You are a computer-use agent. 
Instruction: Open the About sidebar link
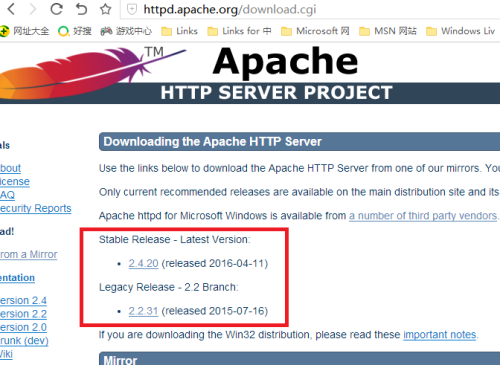[10, 168]
